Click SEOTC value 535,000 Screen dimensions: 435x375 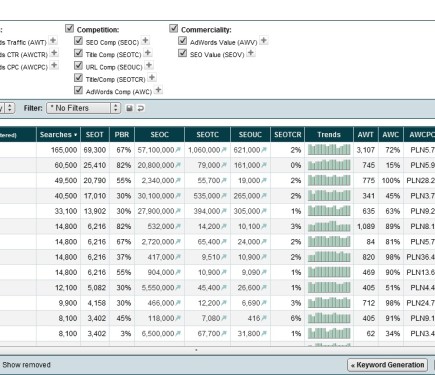click(207, 196)
